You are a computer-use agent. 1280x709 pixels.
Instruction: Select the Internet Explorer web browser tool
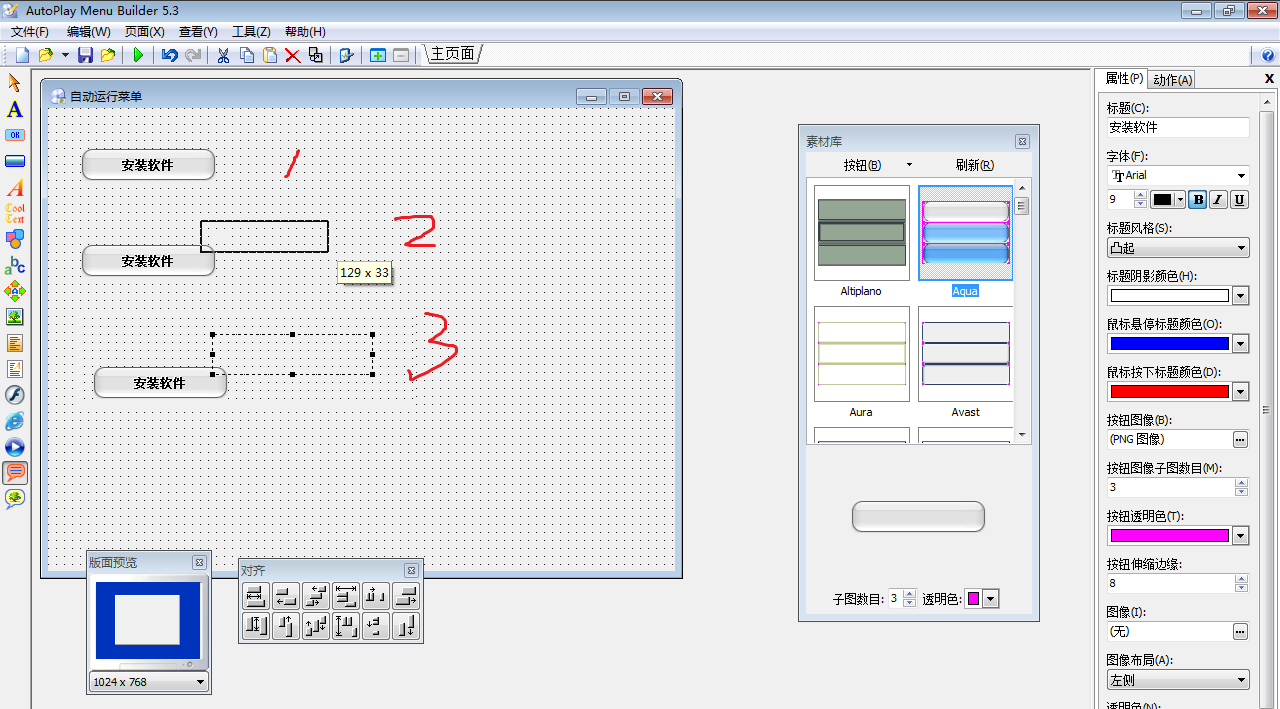(x=15, y=421)
